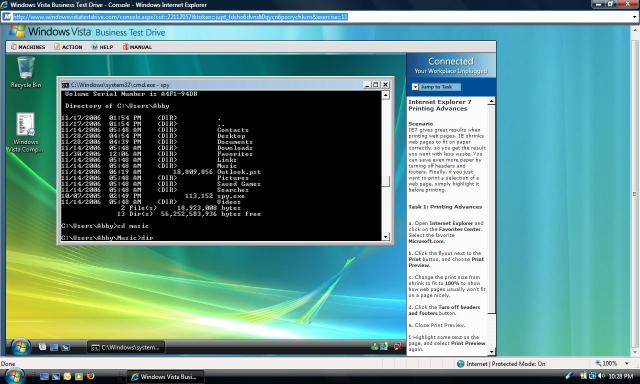Screen dimensions: 640x384
Task: Minimize the cmd.exe window
Action: click(x=367, y=85)
